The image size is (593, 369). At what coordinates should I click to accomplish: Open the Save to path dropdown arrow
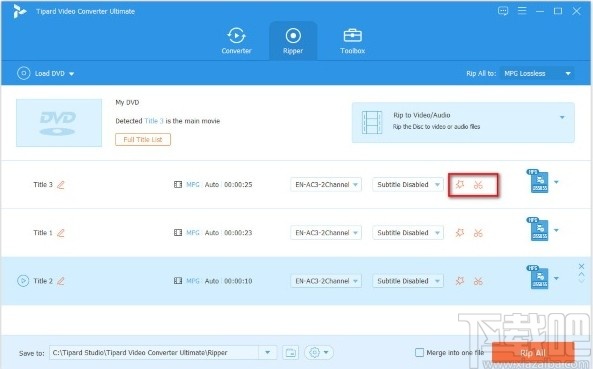point(267,353)
